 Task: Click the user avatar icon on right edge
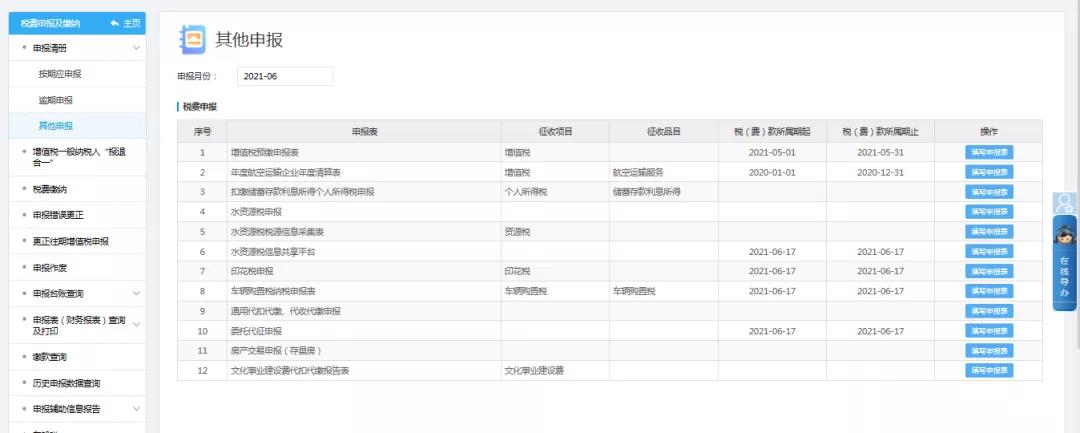[x=1065, y=202]
